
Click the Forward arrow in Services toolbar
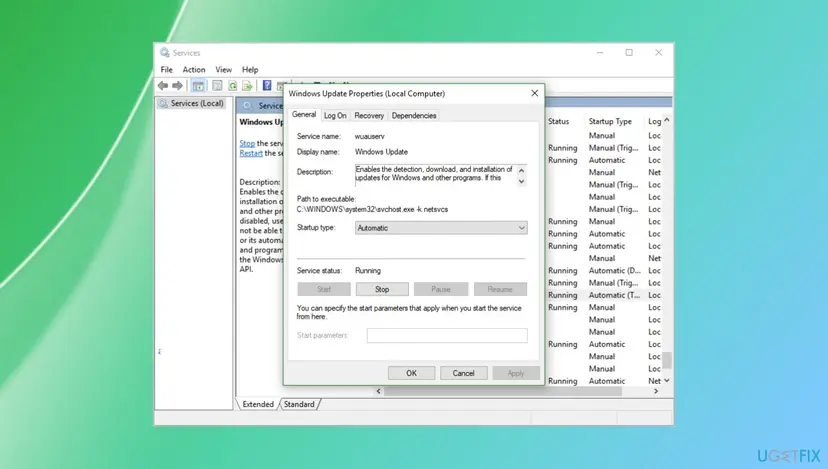coord(177,86)
